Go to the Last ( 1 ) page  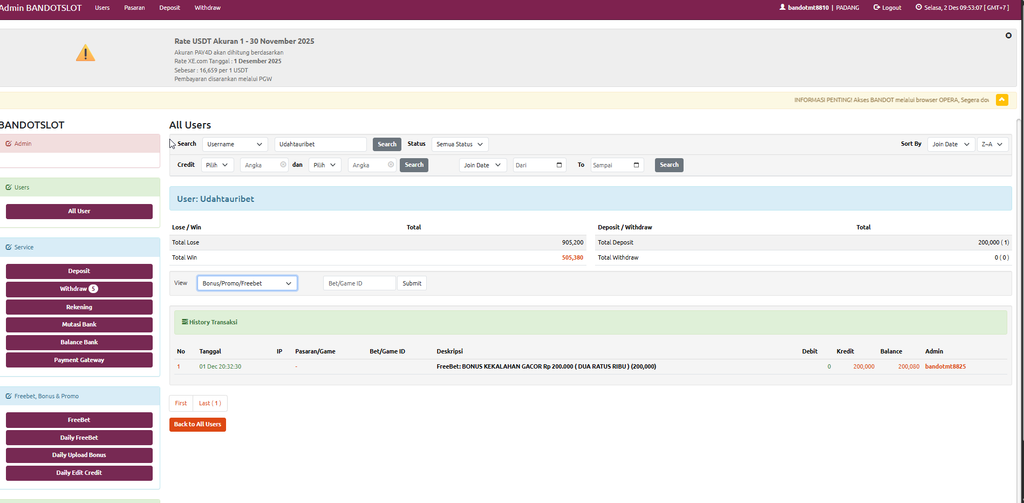point(210,403)
